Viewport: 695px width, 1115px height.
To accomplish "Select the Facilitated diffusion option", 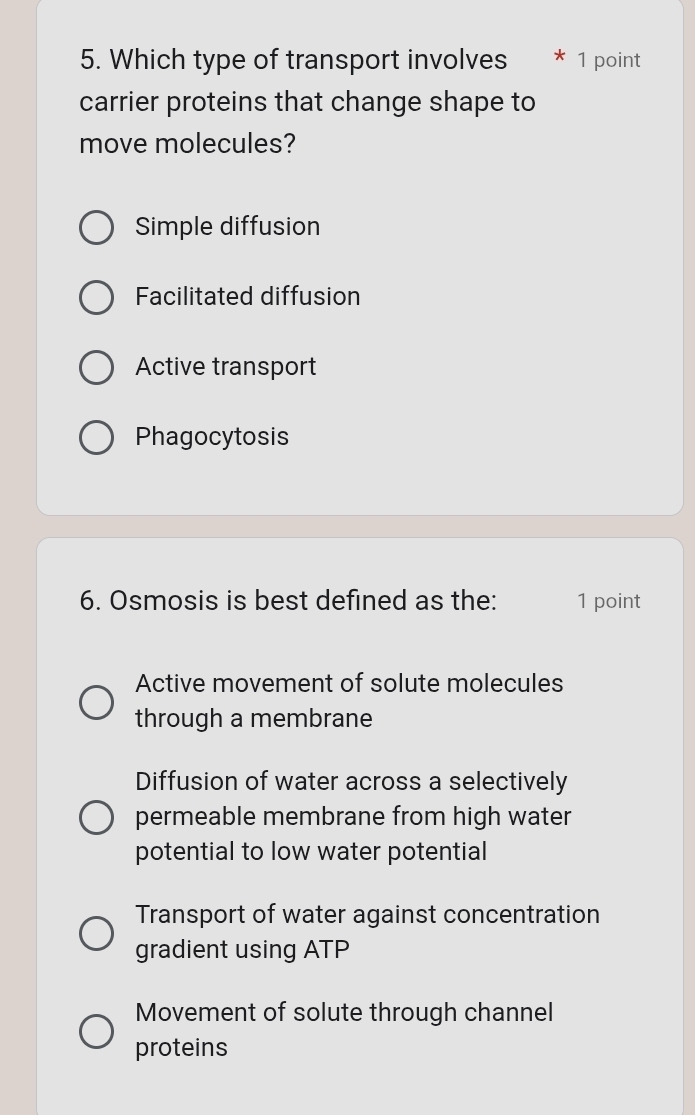I will coord(97,297).
